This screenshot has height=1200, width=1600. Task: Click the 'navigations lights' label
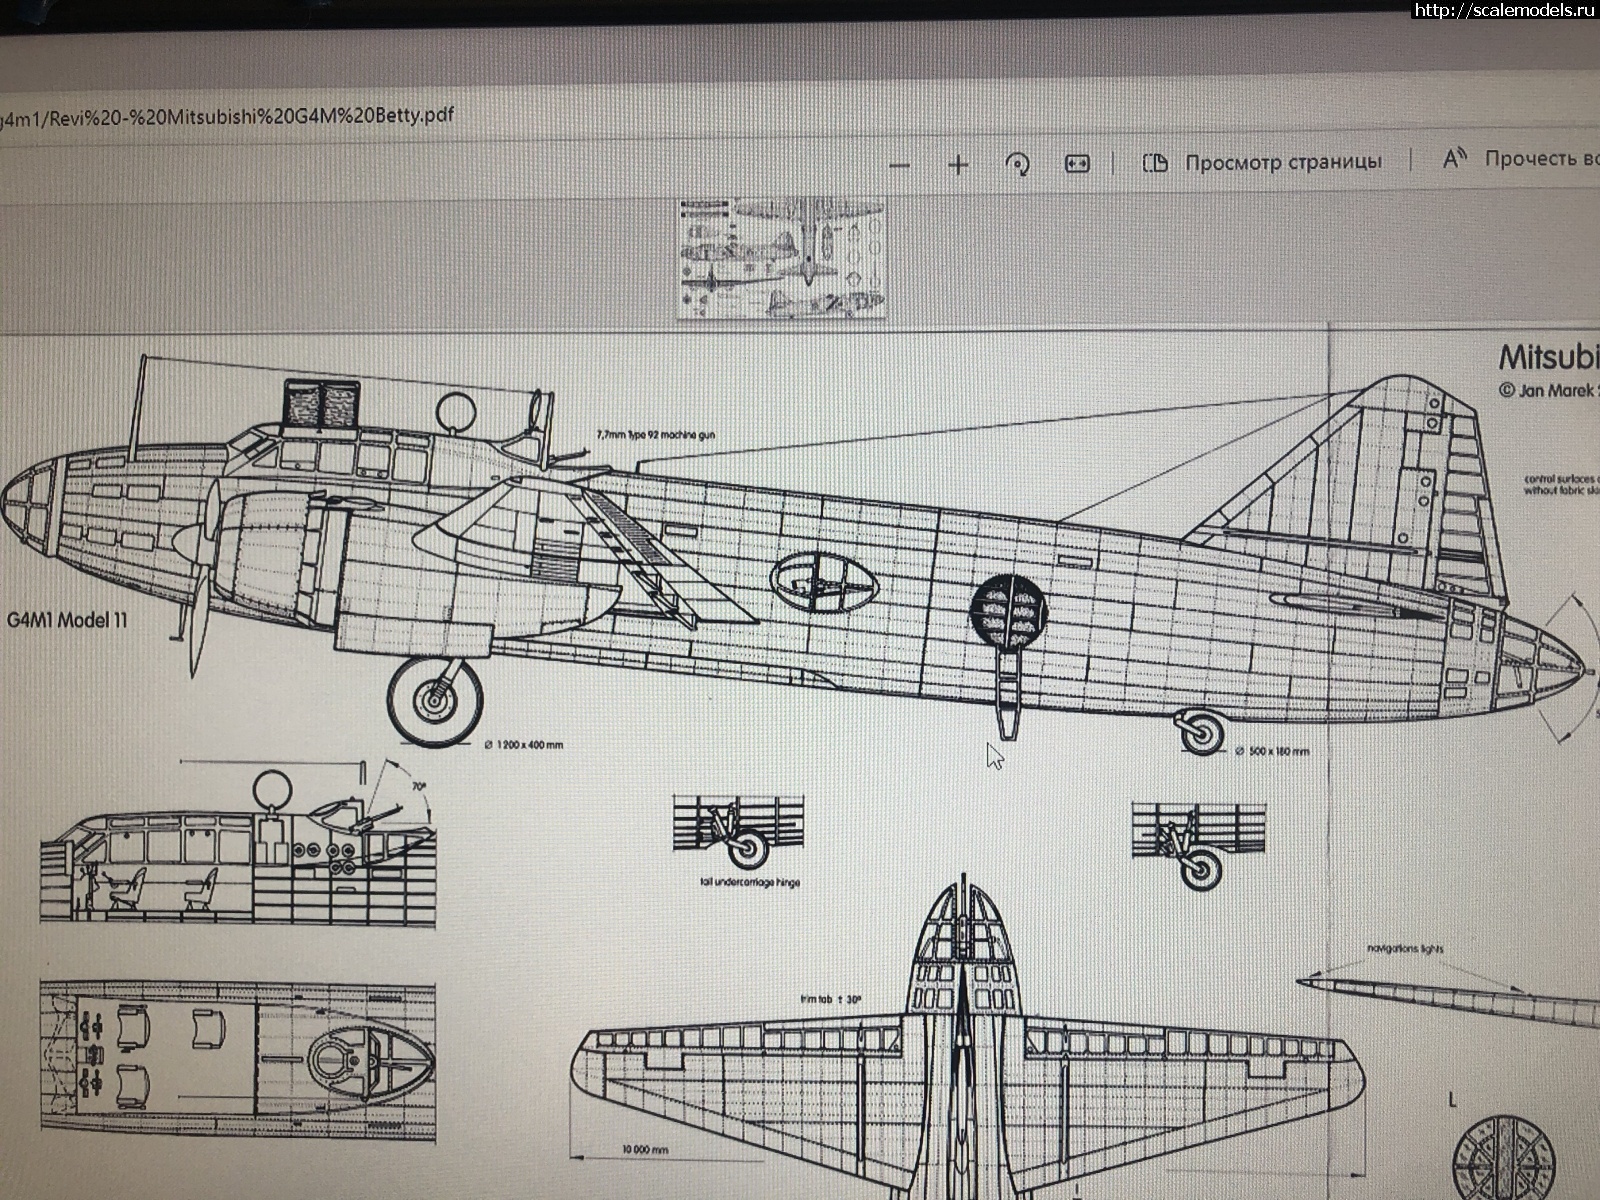tap(1405, 948)
